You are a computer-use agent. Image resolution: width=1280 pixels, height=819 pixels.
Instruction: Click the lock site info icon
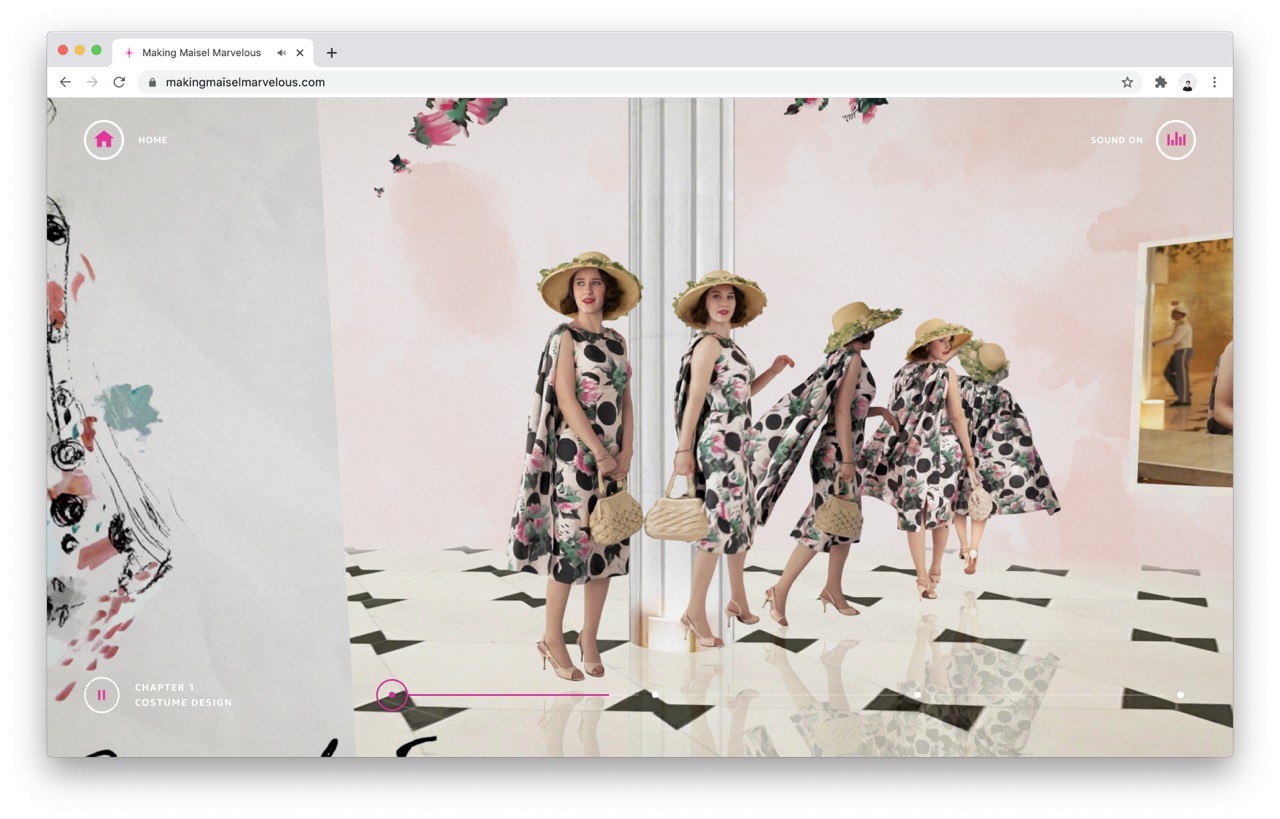(x=153, y=82)
